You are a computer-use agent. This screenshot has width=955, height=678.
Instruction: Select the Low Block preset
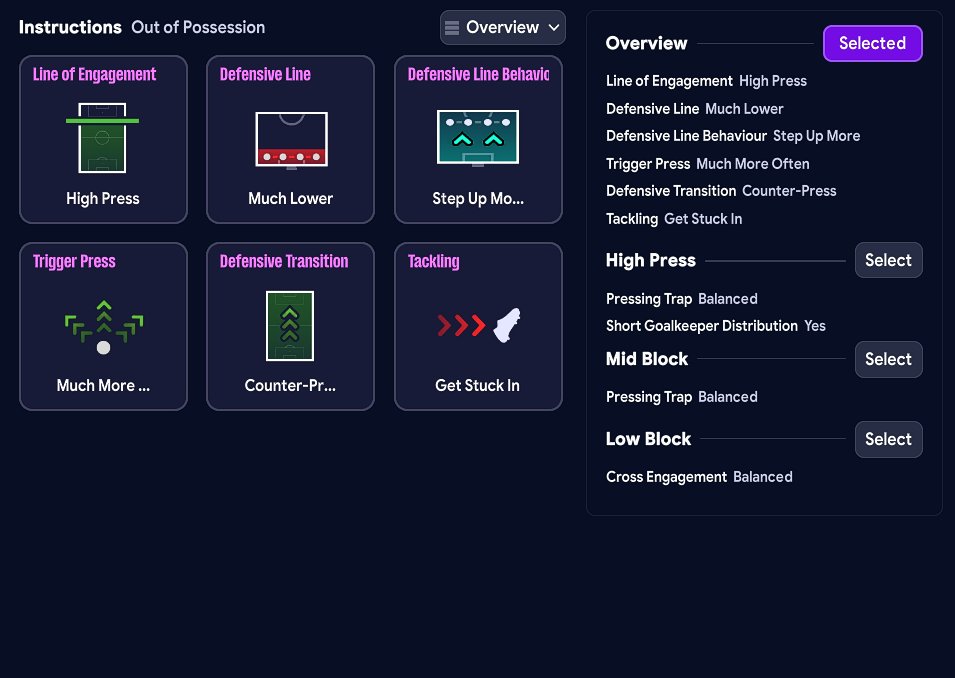coord(888,439)
